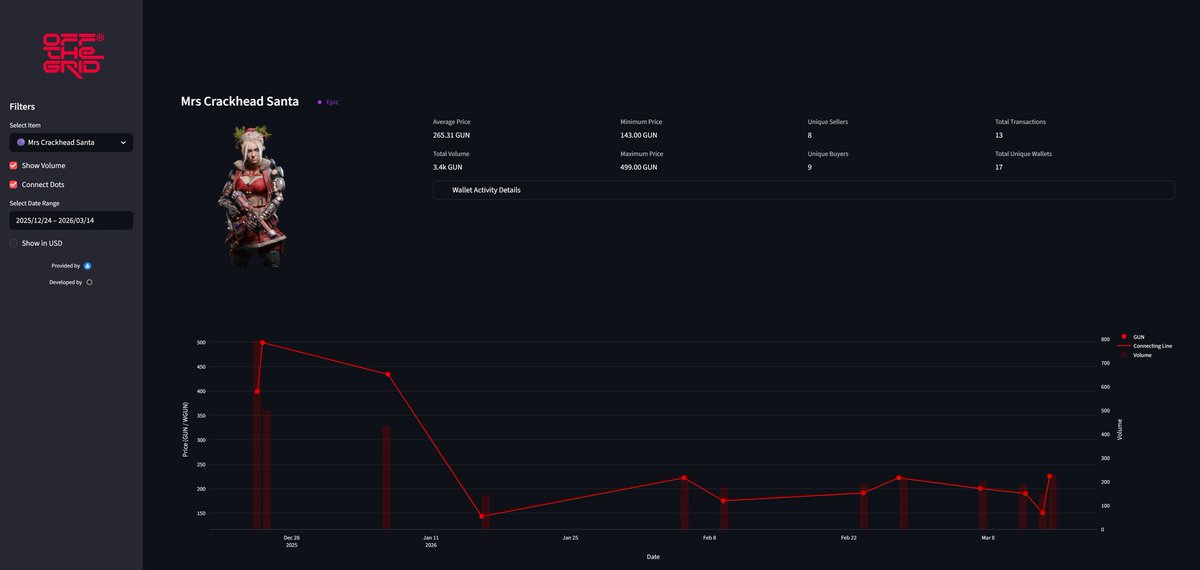1200x570 pixels.
Task: Open the Select Item dropdown
Action: pos(71,143)
